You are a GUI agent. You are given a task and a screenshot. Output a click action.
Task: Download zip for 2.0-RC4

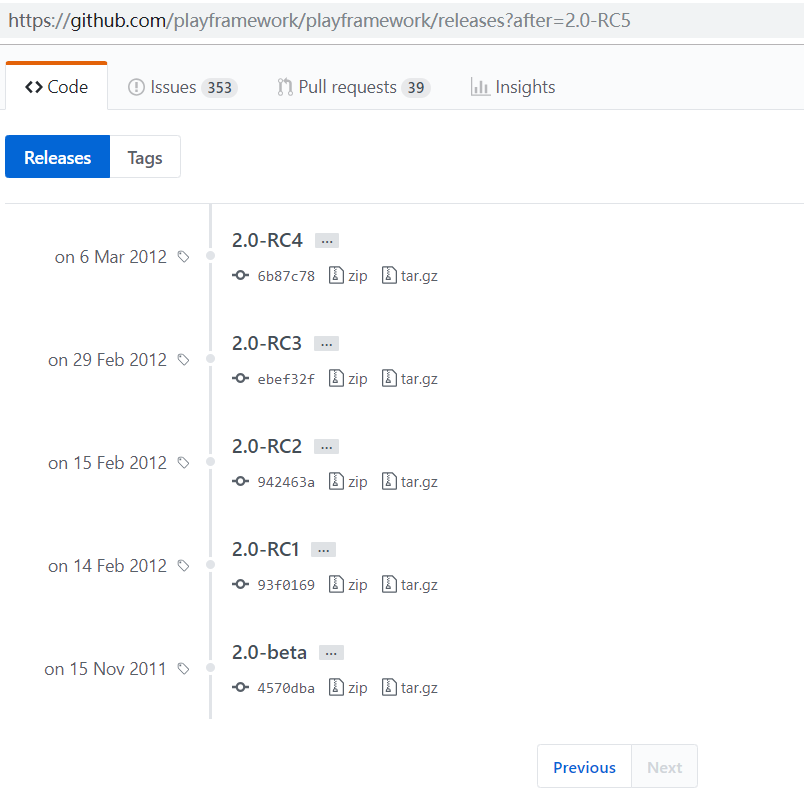pos(348,275)
